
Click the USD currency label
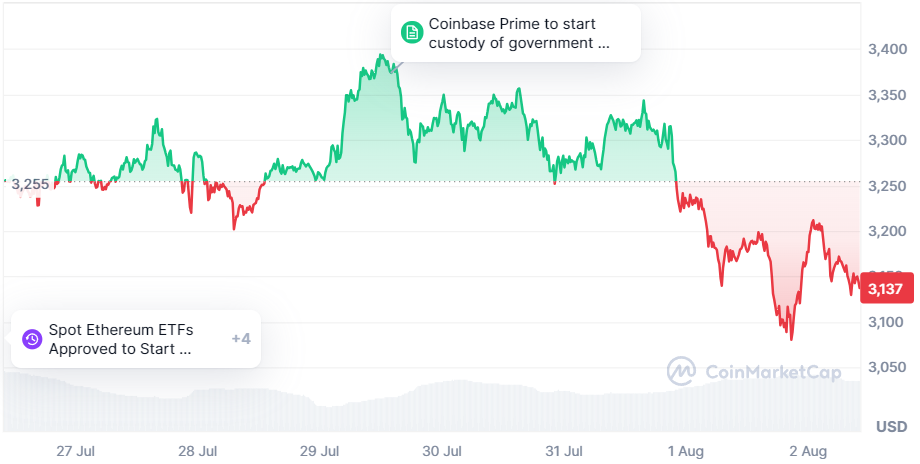click(x=891, y=428)
